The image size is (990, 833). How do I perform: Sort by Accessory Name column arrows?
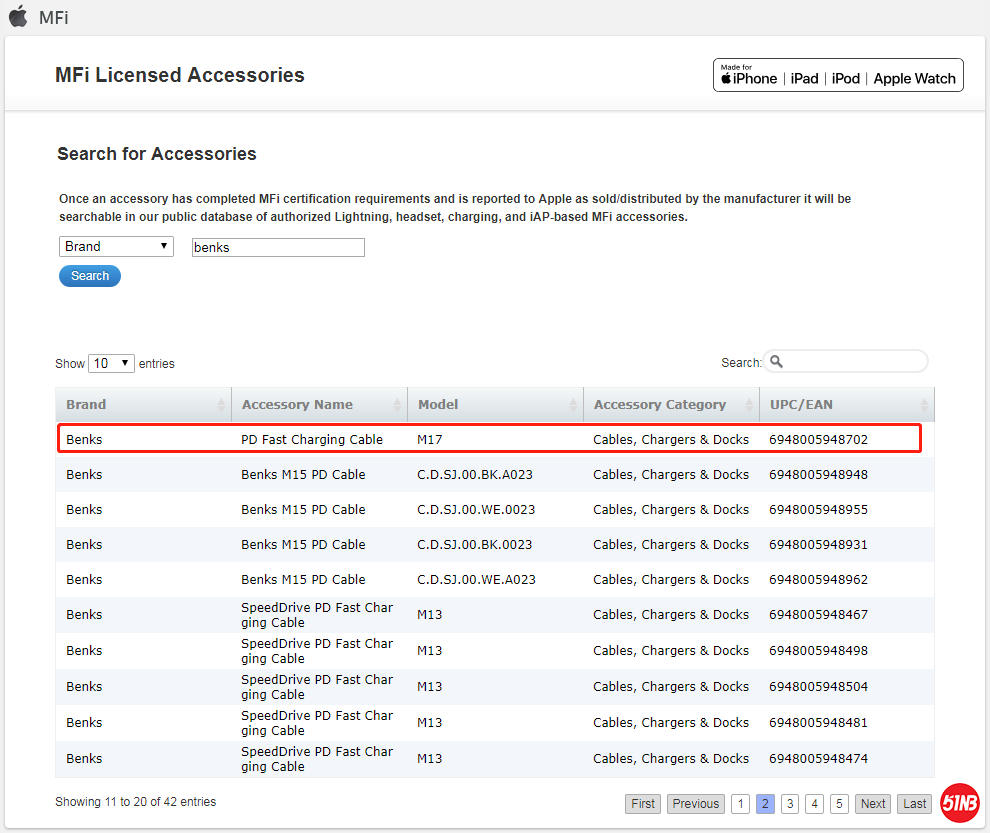[397, 405]
